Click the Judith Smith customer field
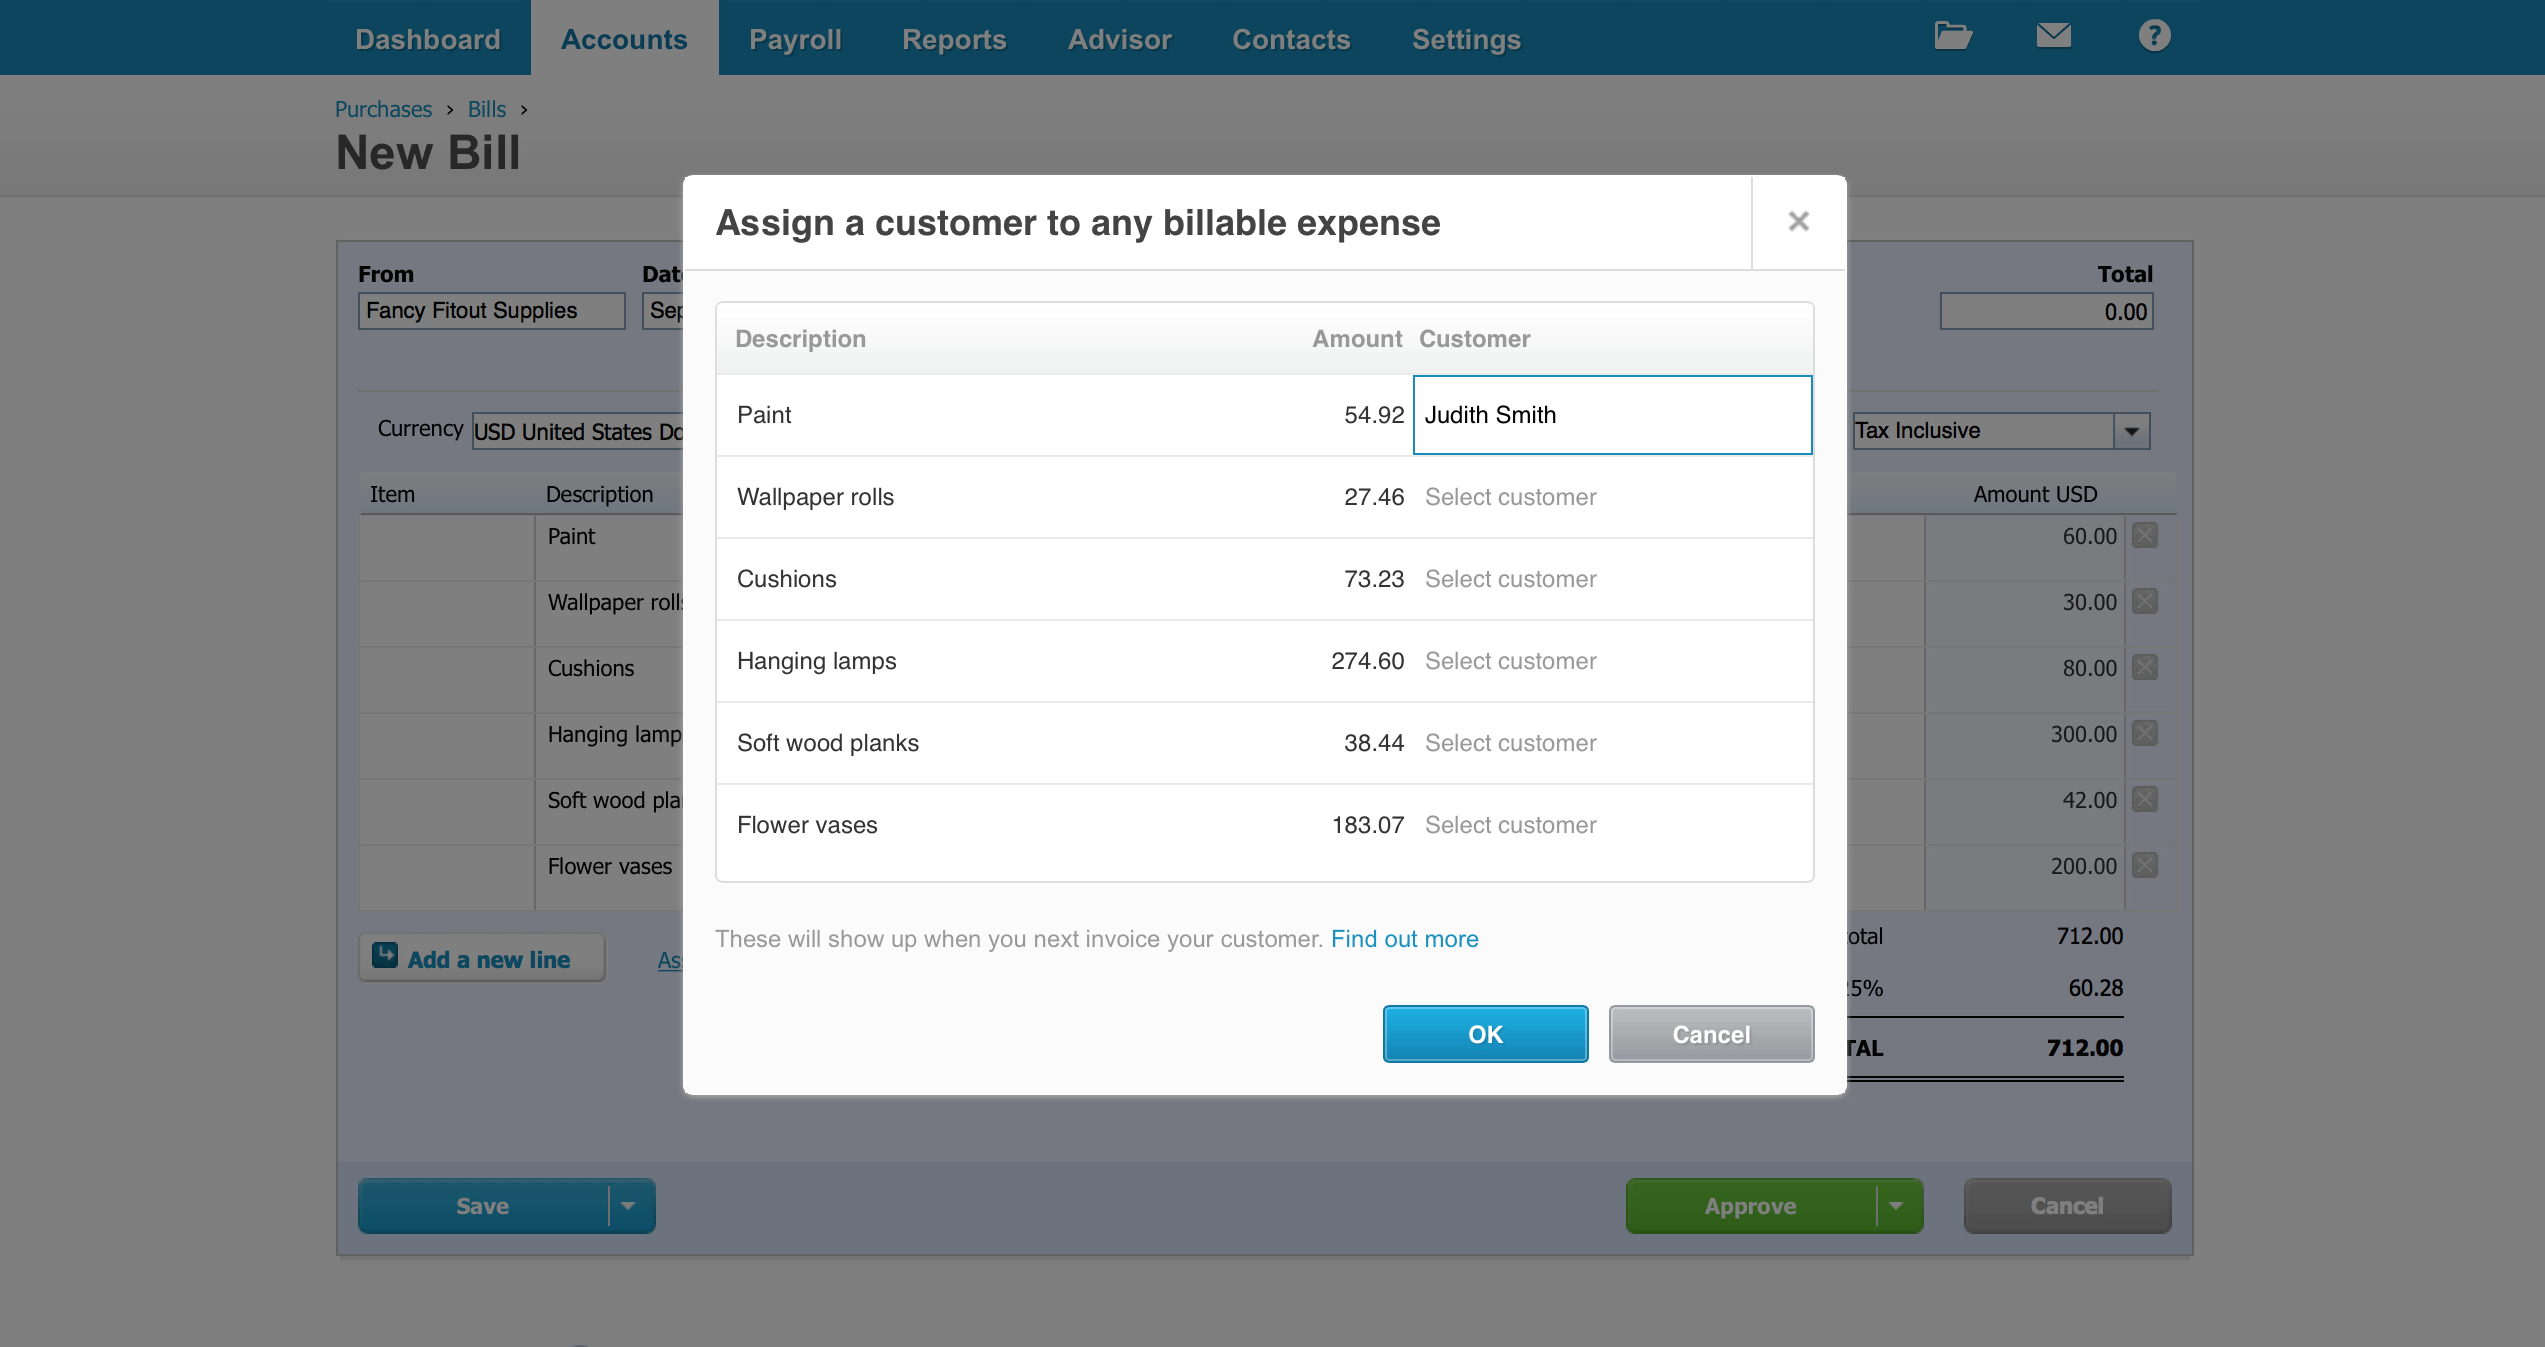Screen dimensions: 2545x1347 click(1612, 415)
